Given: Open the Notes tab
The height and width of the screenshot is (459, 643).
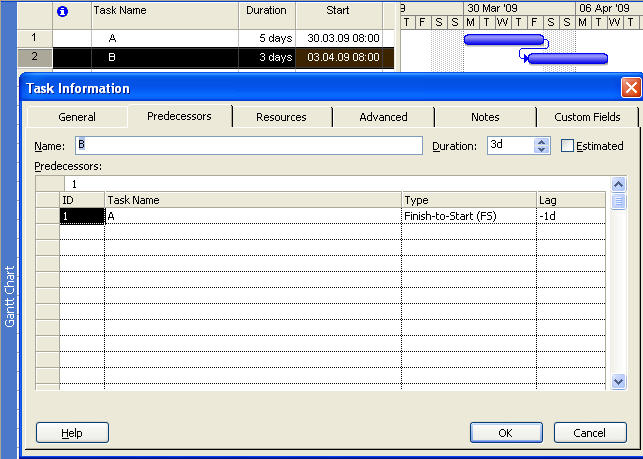Looking at the screenshot, I should (485, 117).
